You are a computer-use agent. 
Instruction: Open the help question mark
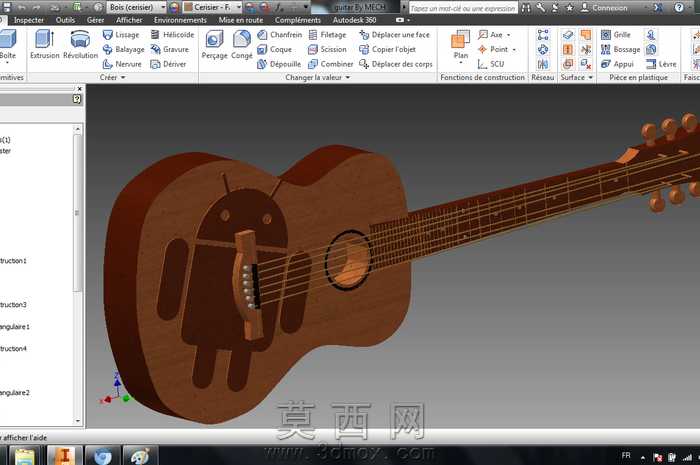679,7
